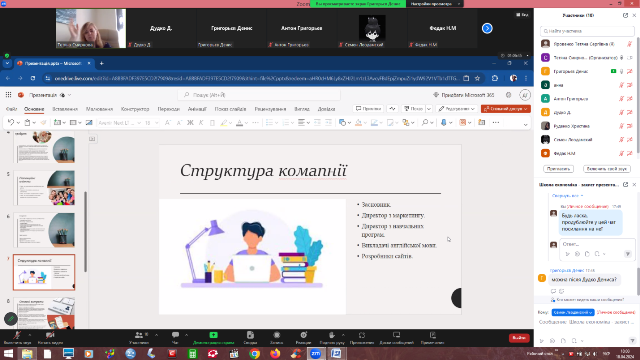This screenshot has height=360, width=640.
Task: Open Reactions in Zoom toolbar
Action: [303, 337]
